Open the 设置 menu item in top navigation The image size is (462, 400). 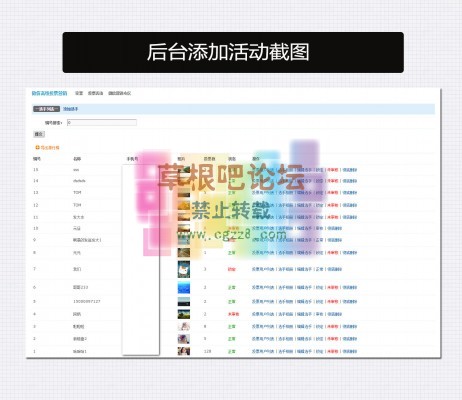[79, 93]
